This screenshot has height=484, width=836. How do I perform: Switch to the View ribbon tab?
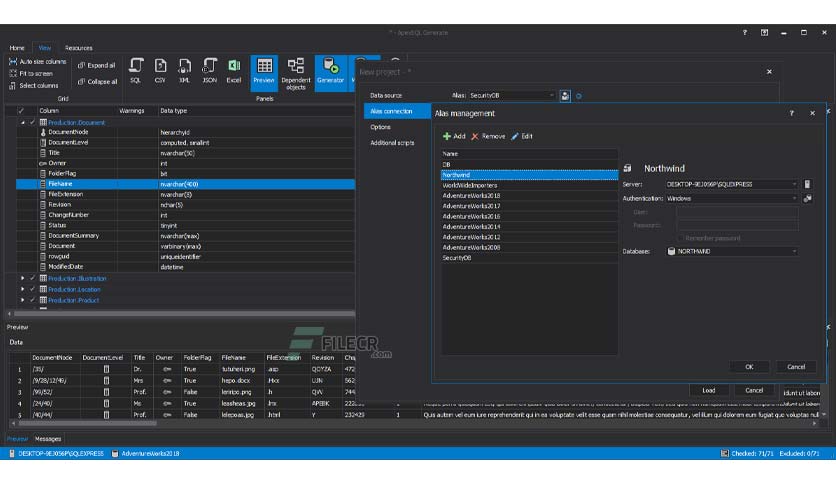[x=45, y=48]
